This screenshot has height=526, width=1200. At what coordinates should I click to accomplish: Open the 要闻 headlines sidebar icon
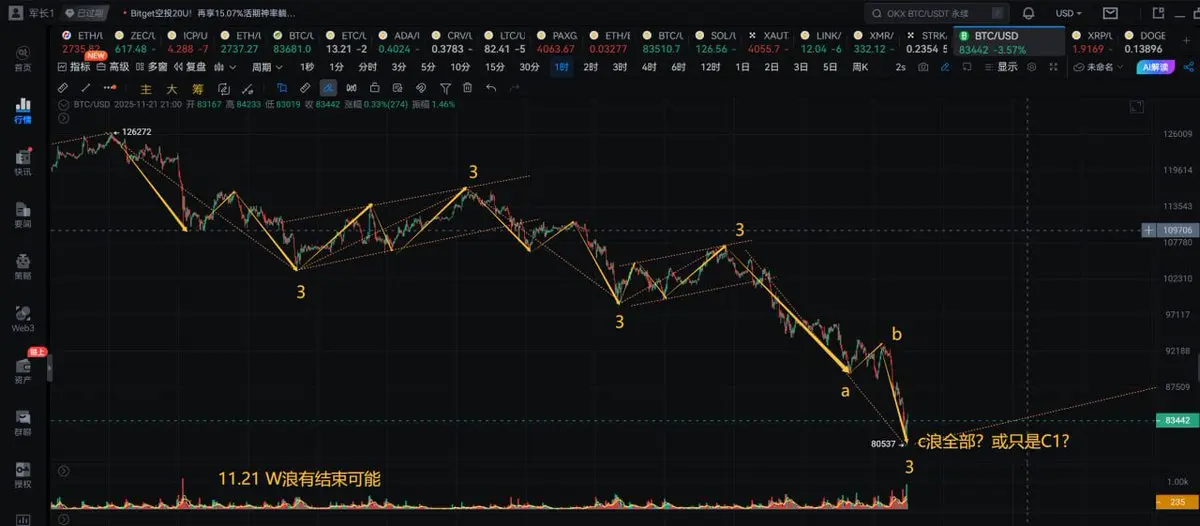coord(21,213)
